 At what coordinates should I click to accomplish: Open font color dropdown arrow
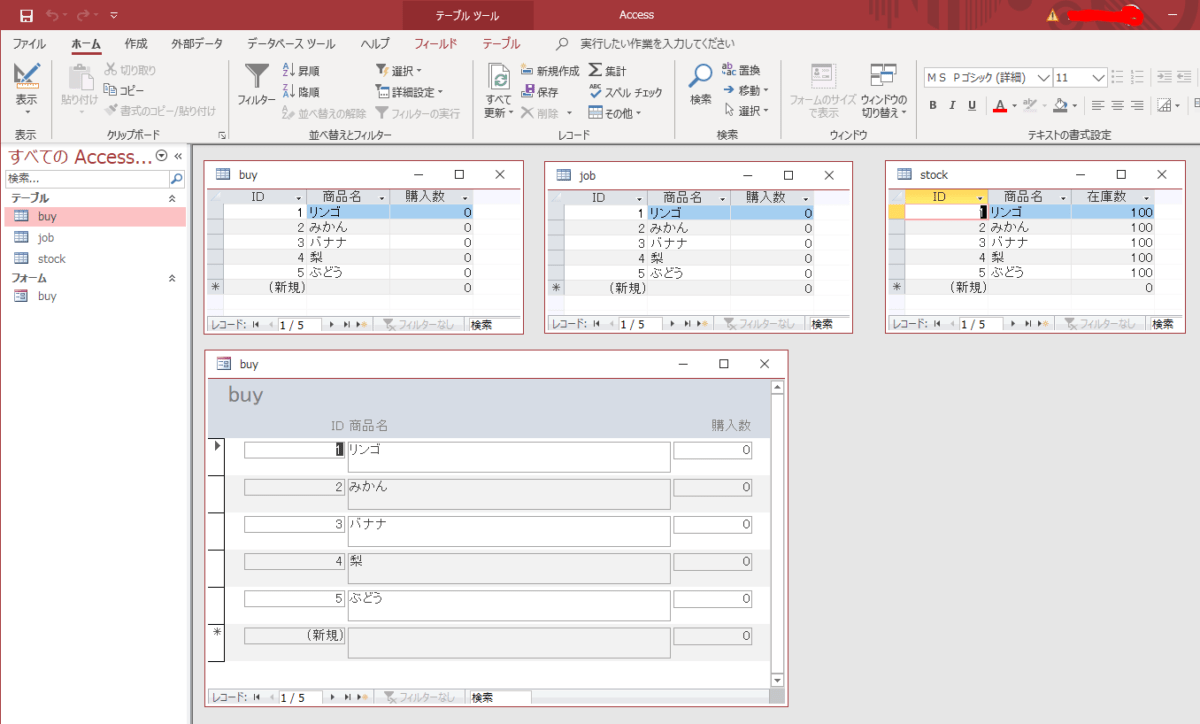1013,105
